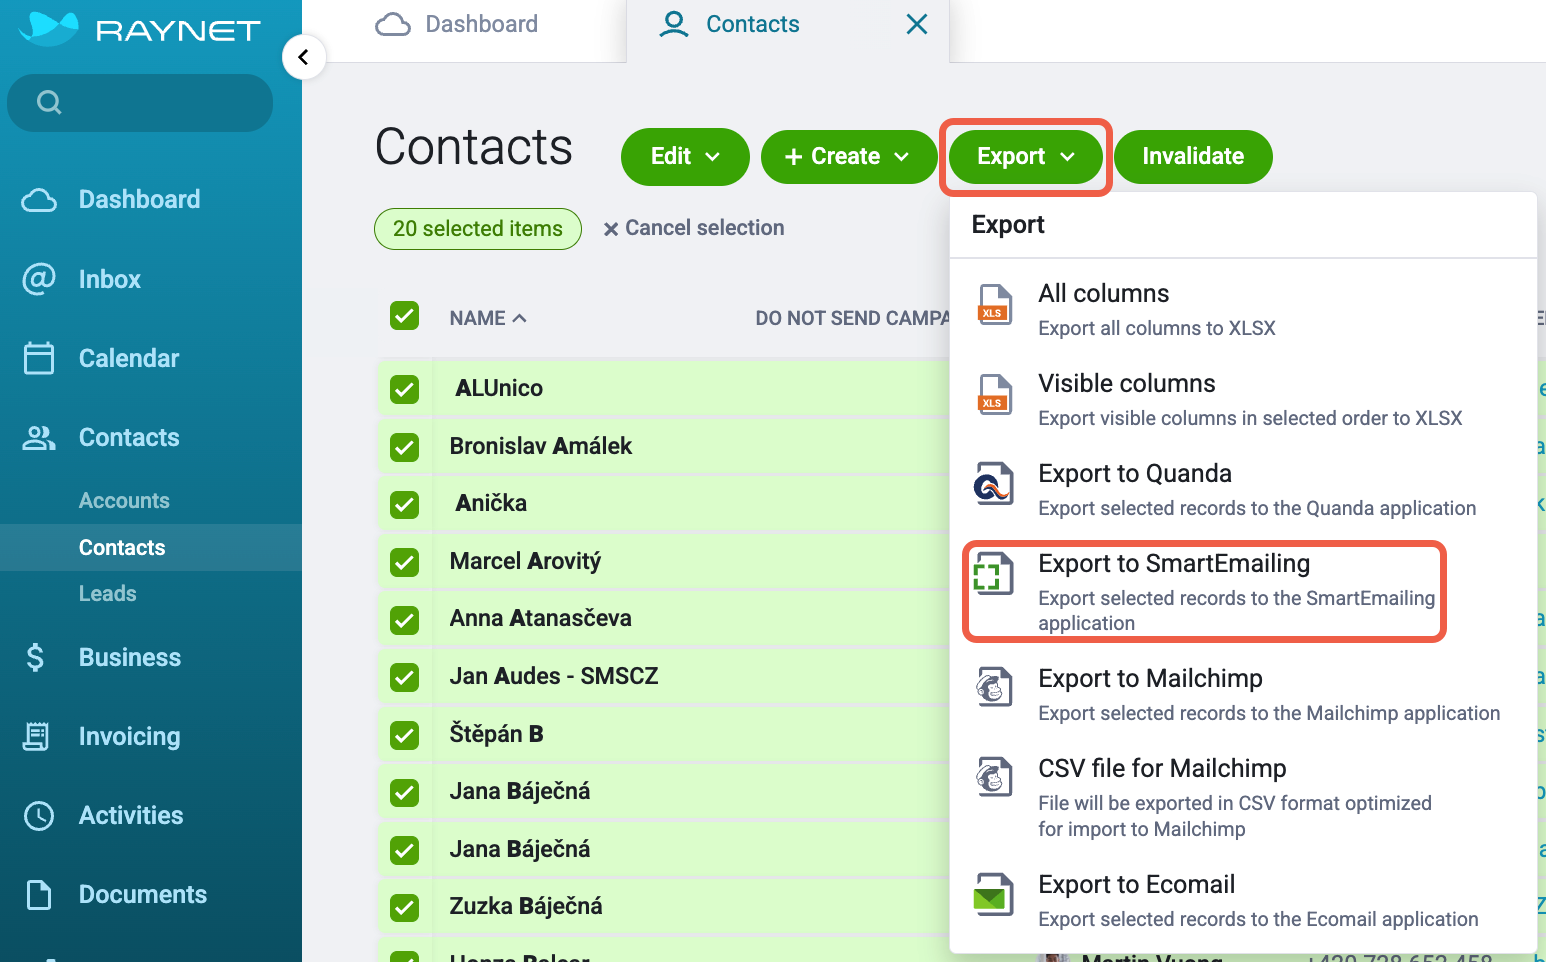Open the Edit dropdown button
The width and height of the screenshot is (1546, 962).
(x=685, y=157)
